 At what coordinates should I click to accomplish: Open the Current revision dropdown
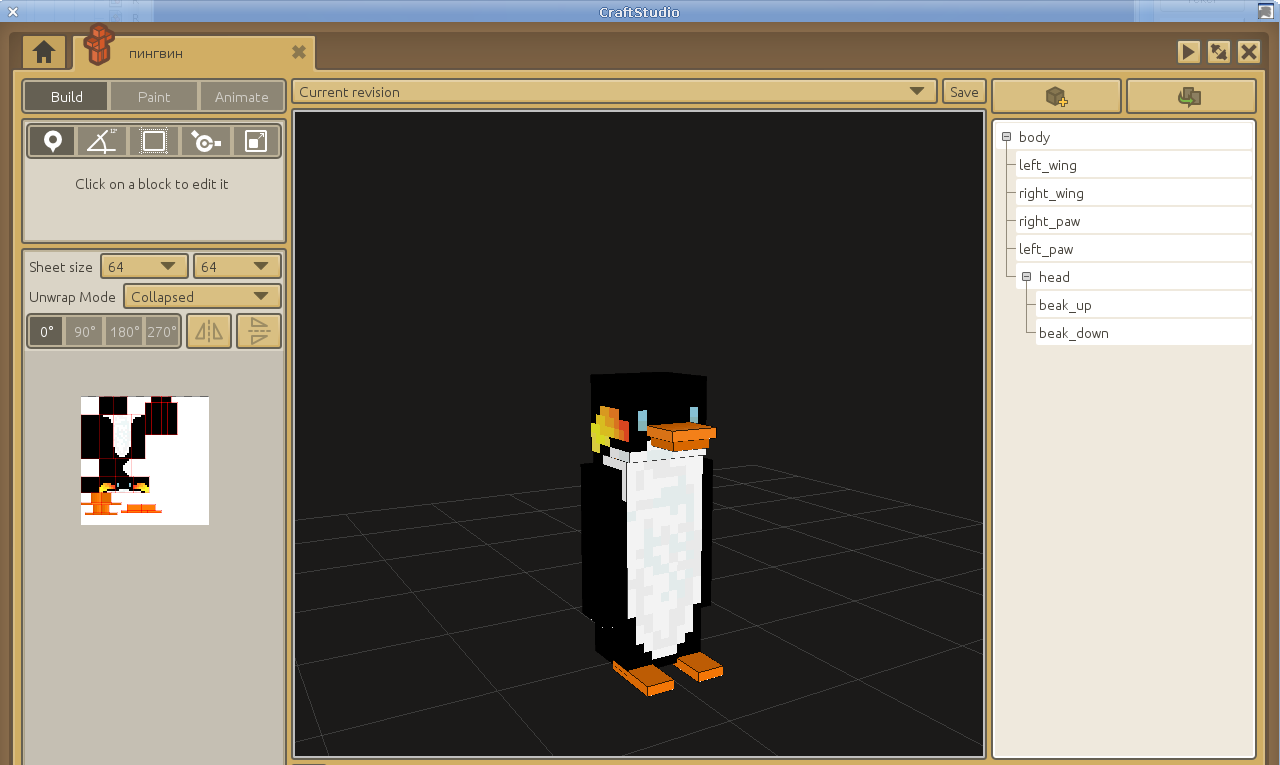point(614,92)
